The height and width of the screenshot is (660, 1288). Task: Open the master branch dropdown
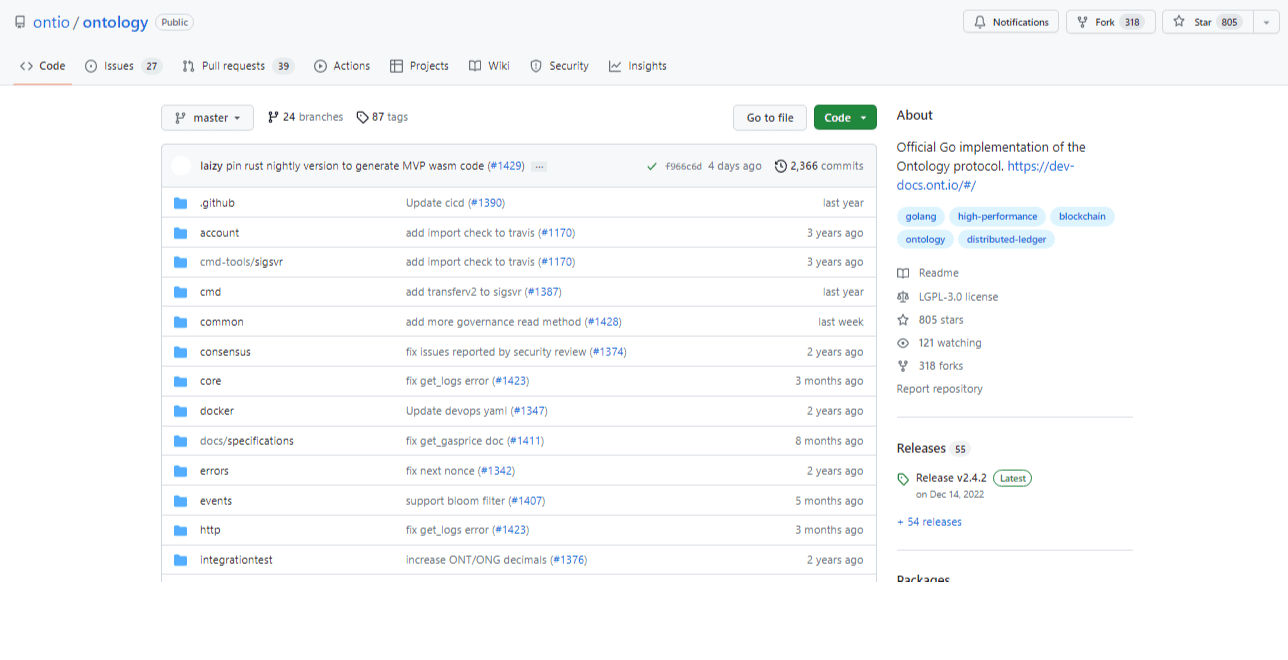[x=207, y=118]
